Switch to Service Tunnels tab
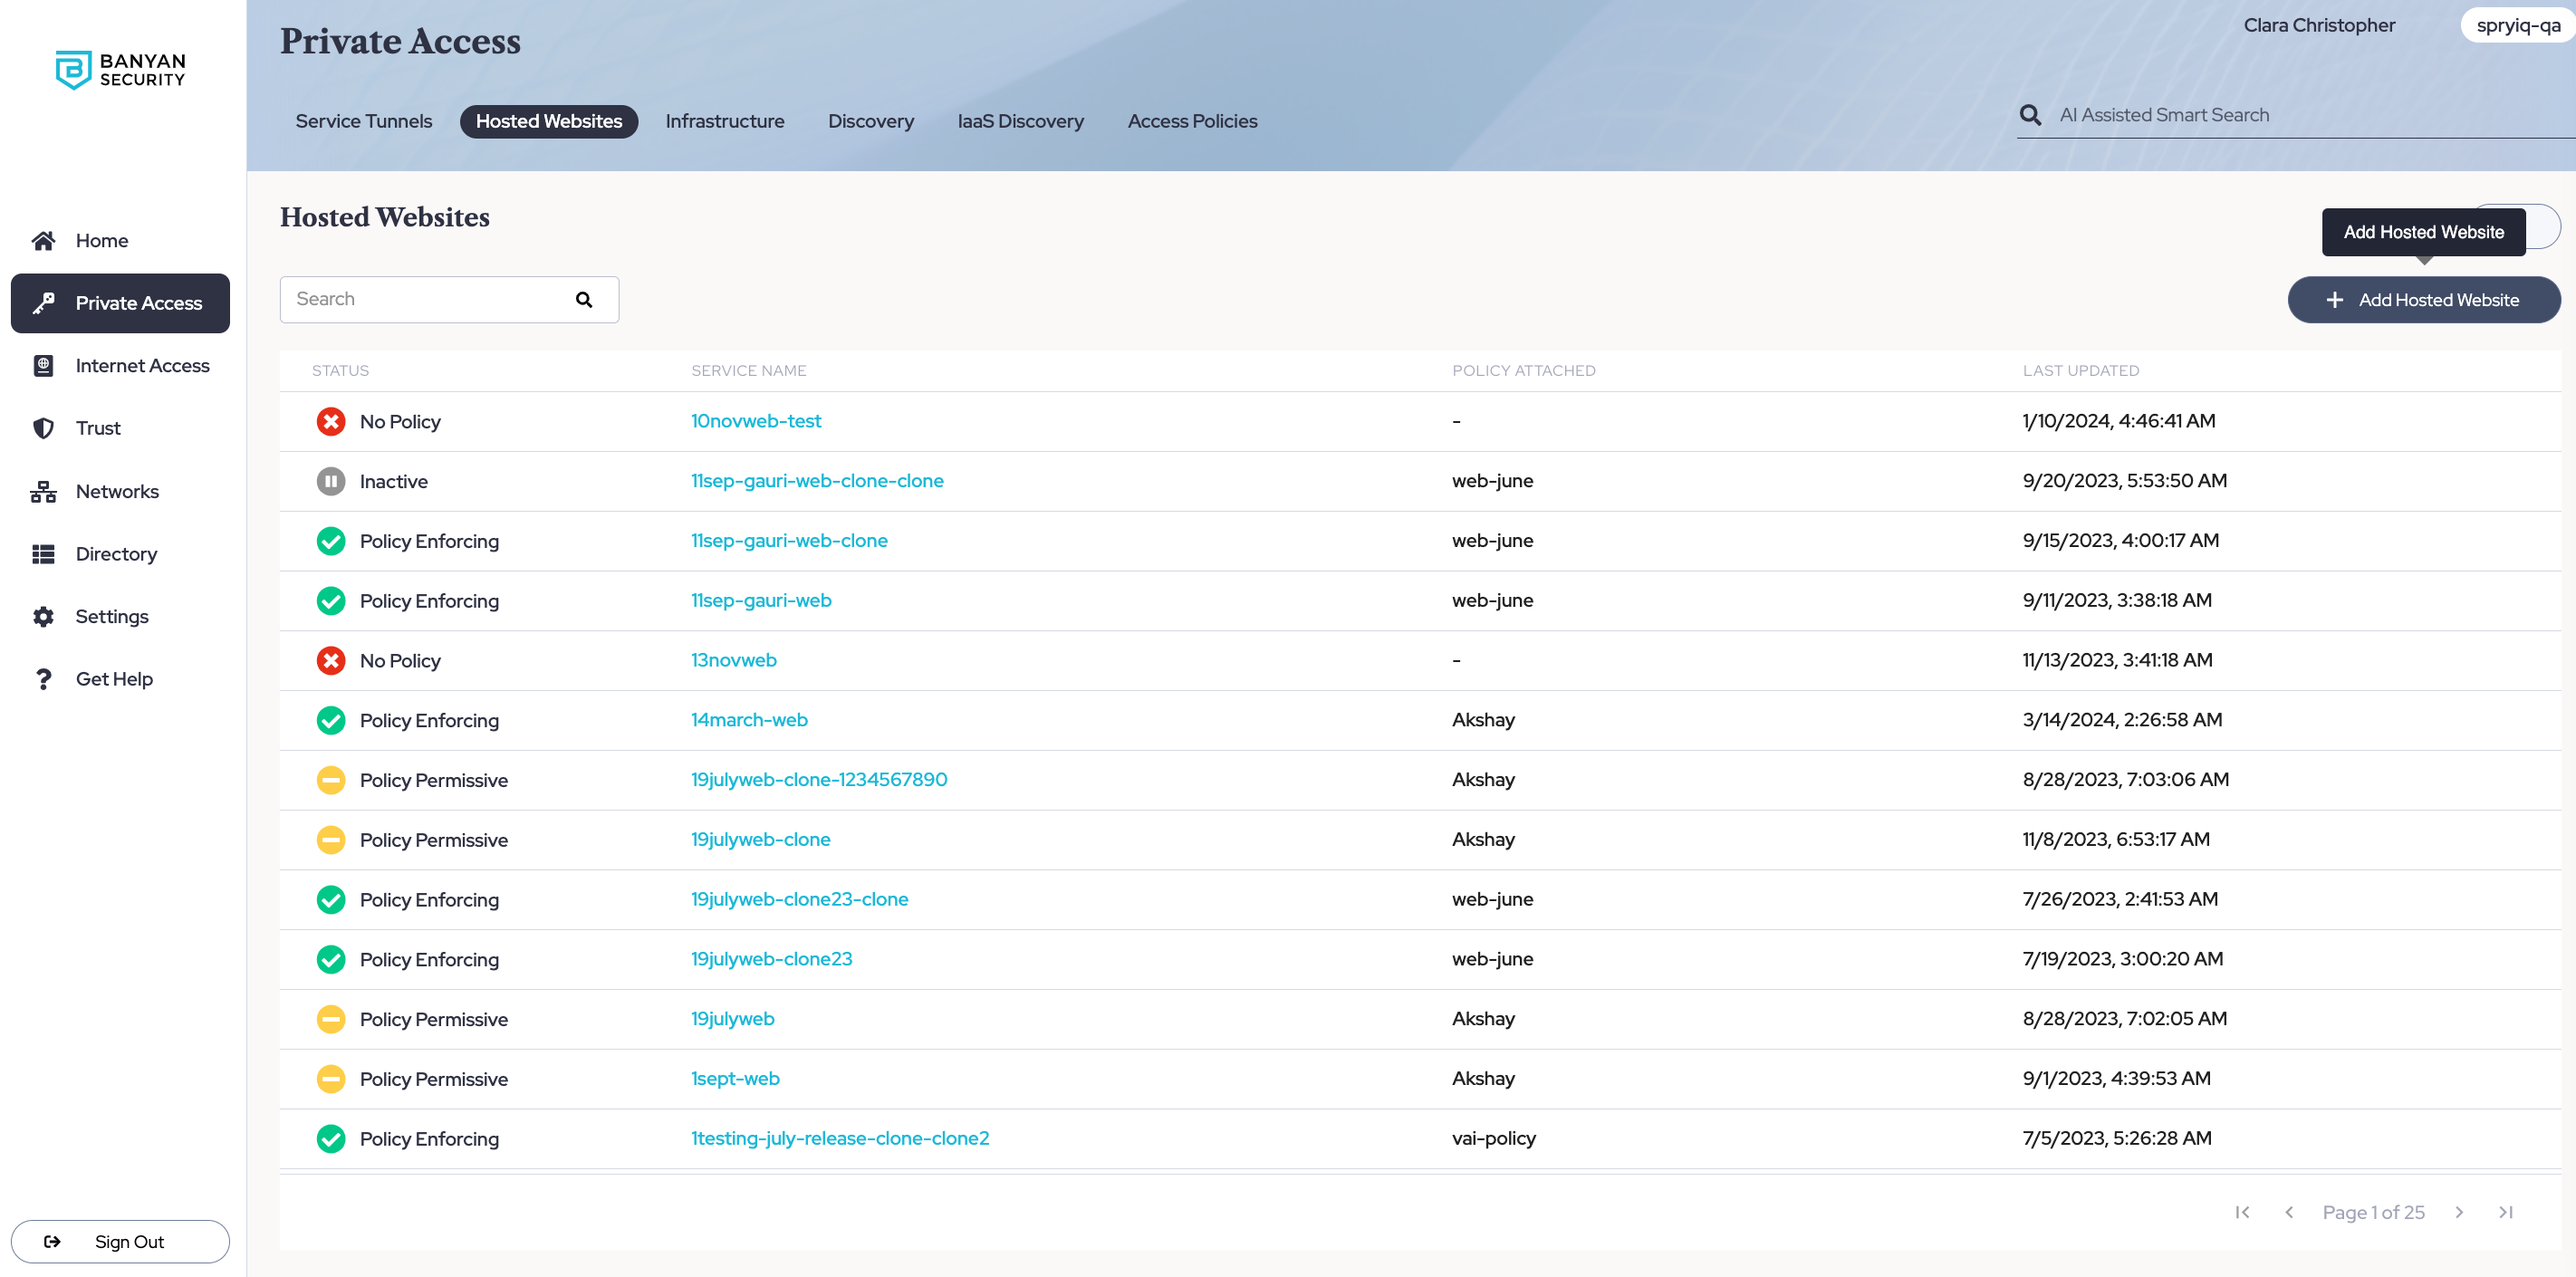The image size is (2576, 1277). [x=363, y=121]
